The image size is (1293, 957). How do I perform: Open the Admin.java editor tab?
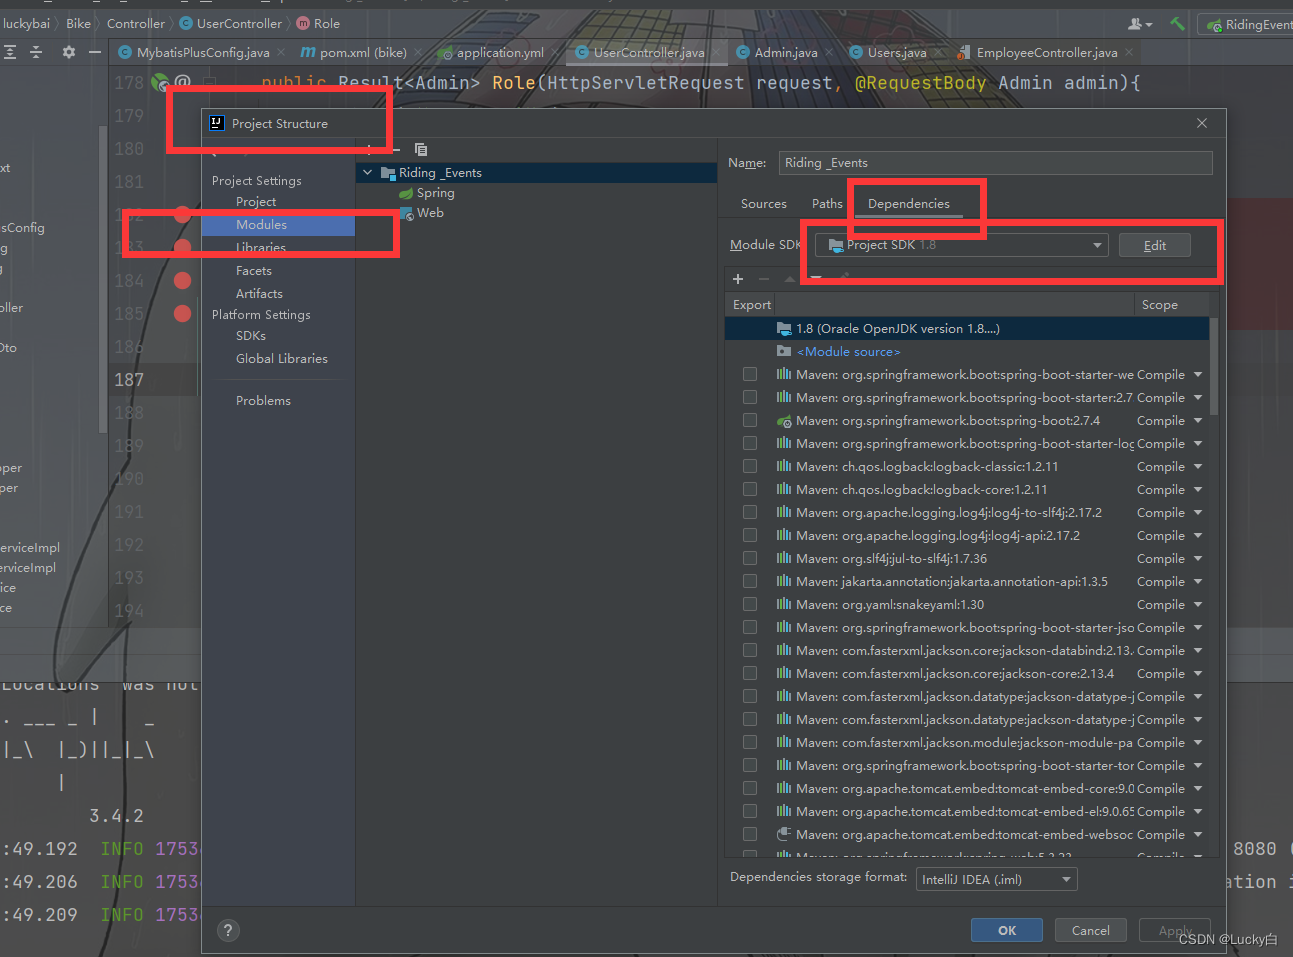click(x=786, y=53)
